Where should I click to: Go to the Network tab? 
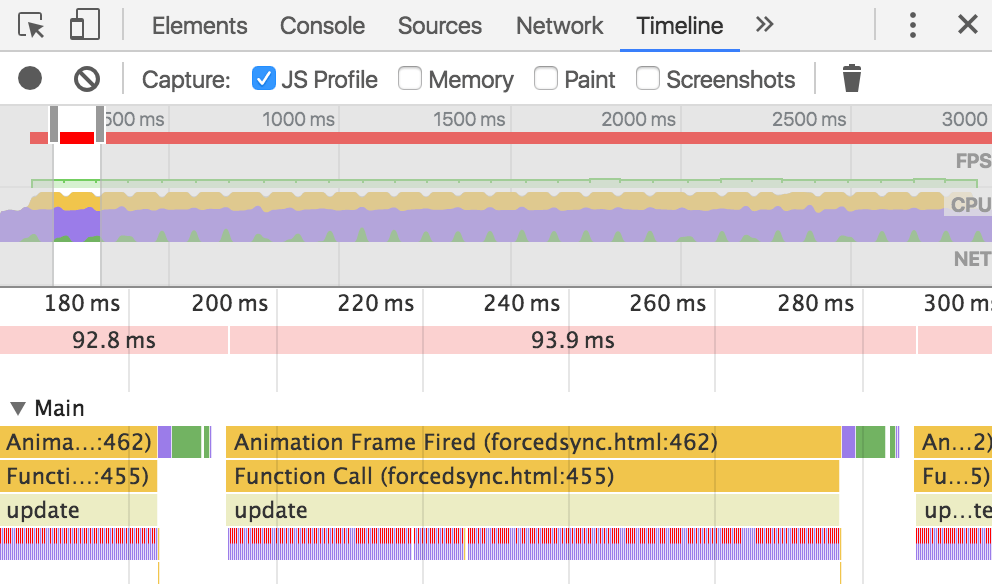pos(559,26)
